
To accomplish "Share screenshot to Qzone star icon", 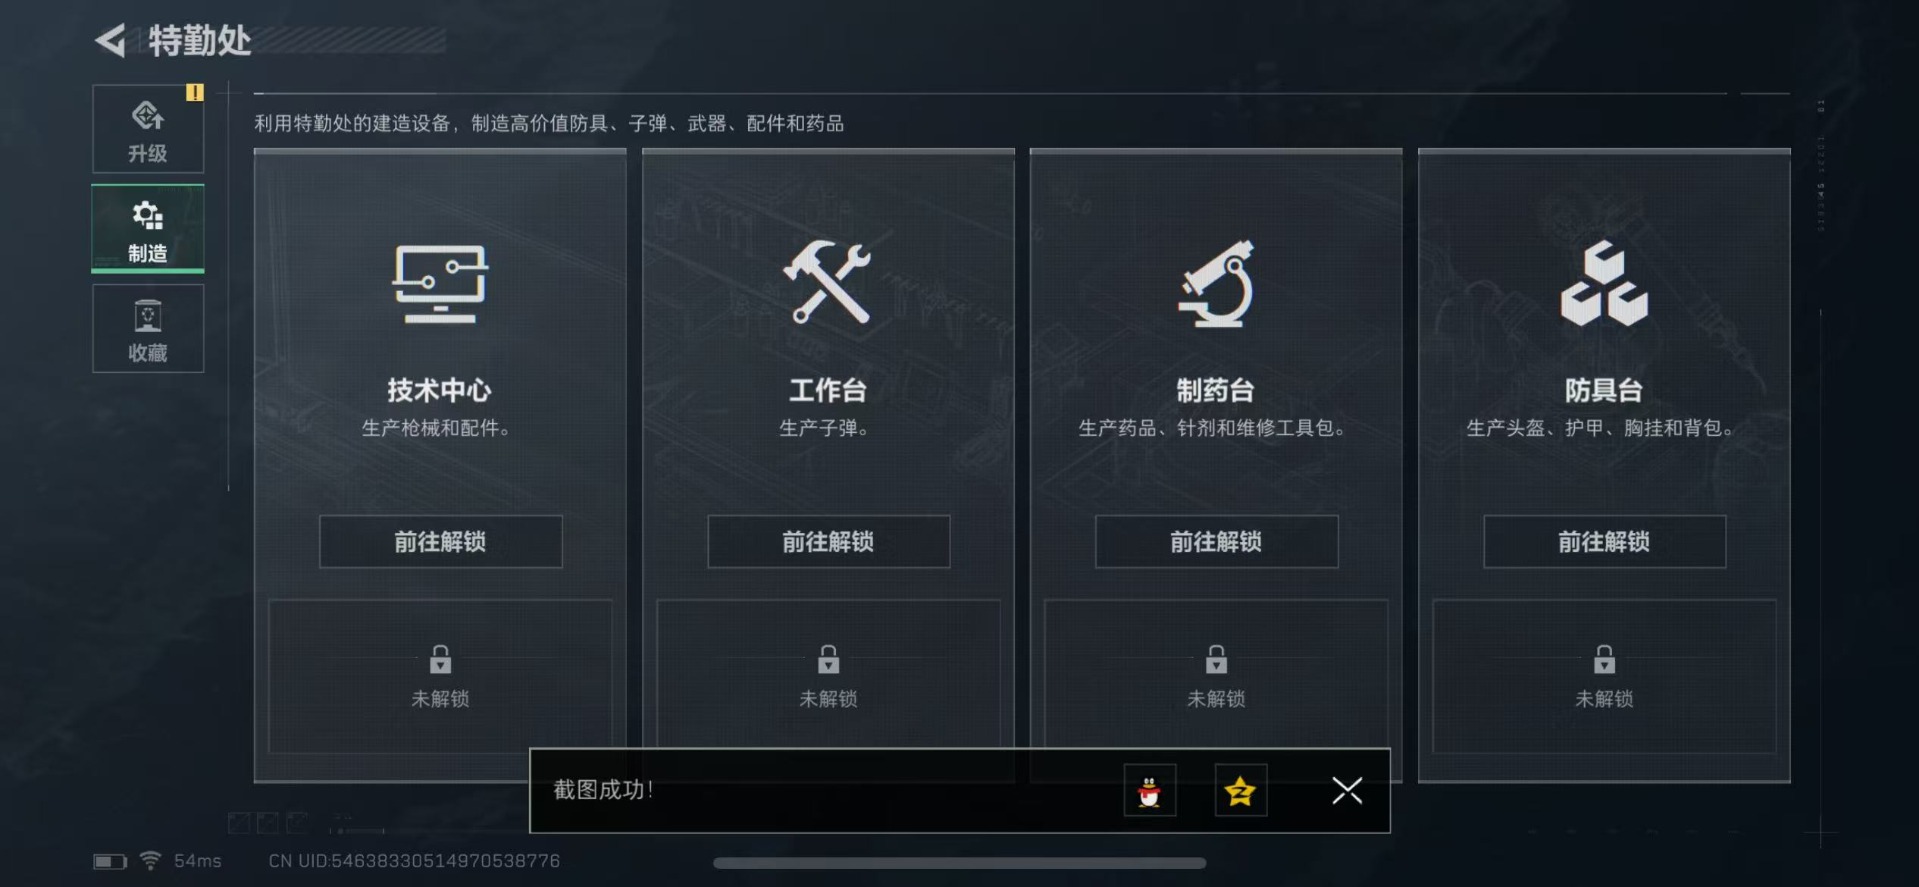I will pos(1240,791).
